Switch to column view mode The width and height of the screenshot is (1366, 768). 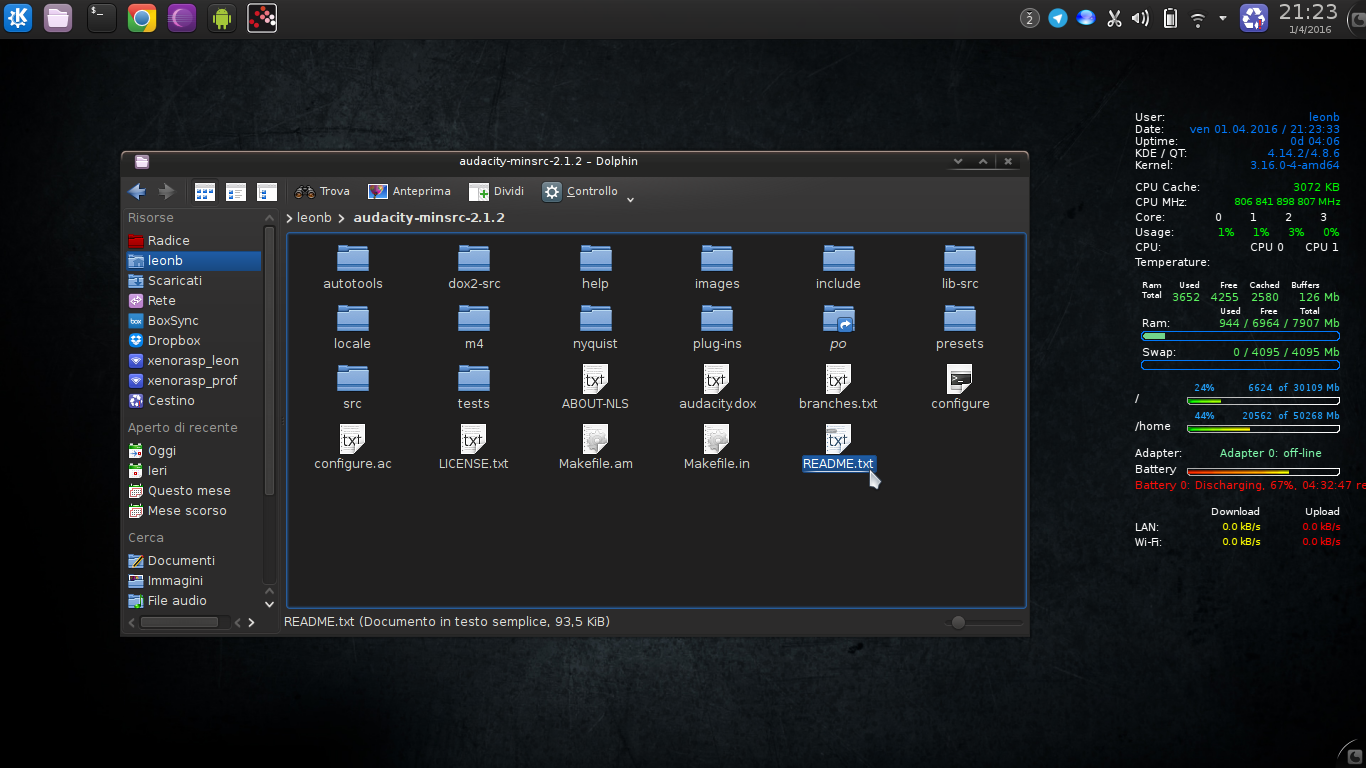pos(266,191)
